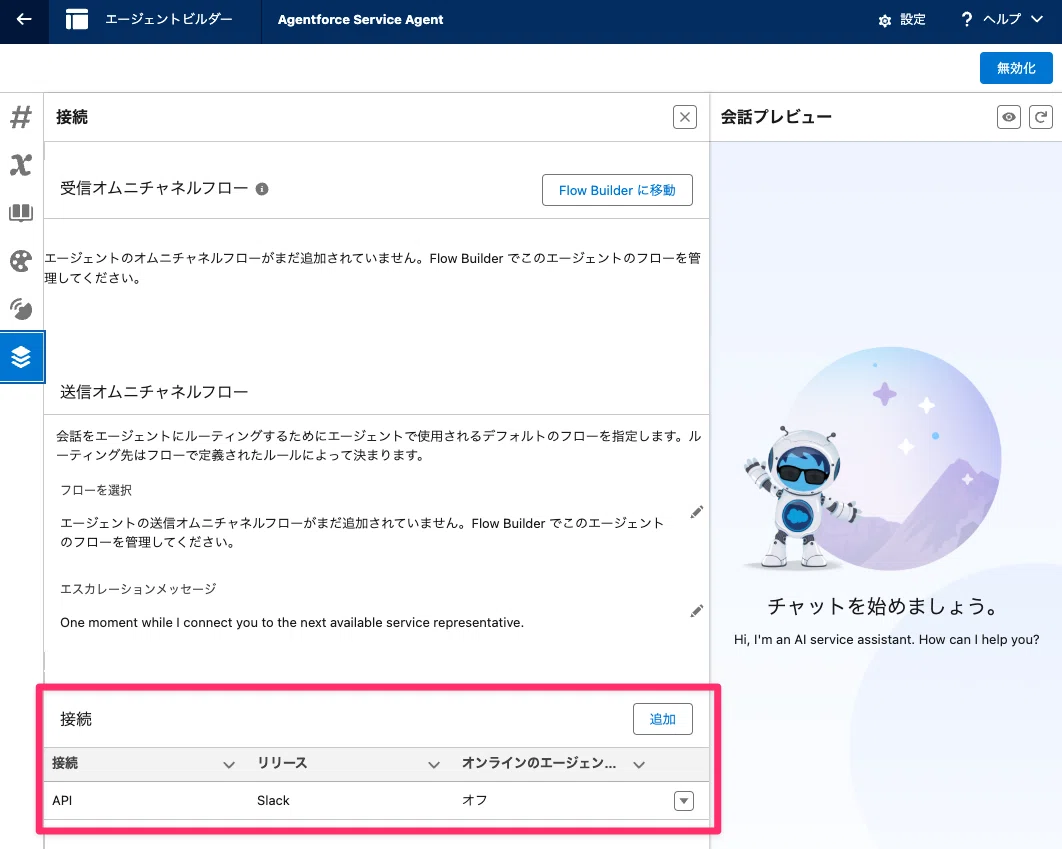
Task: Select the Connections layers icon in sidebar
Action: [x=22, y=357]
